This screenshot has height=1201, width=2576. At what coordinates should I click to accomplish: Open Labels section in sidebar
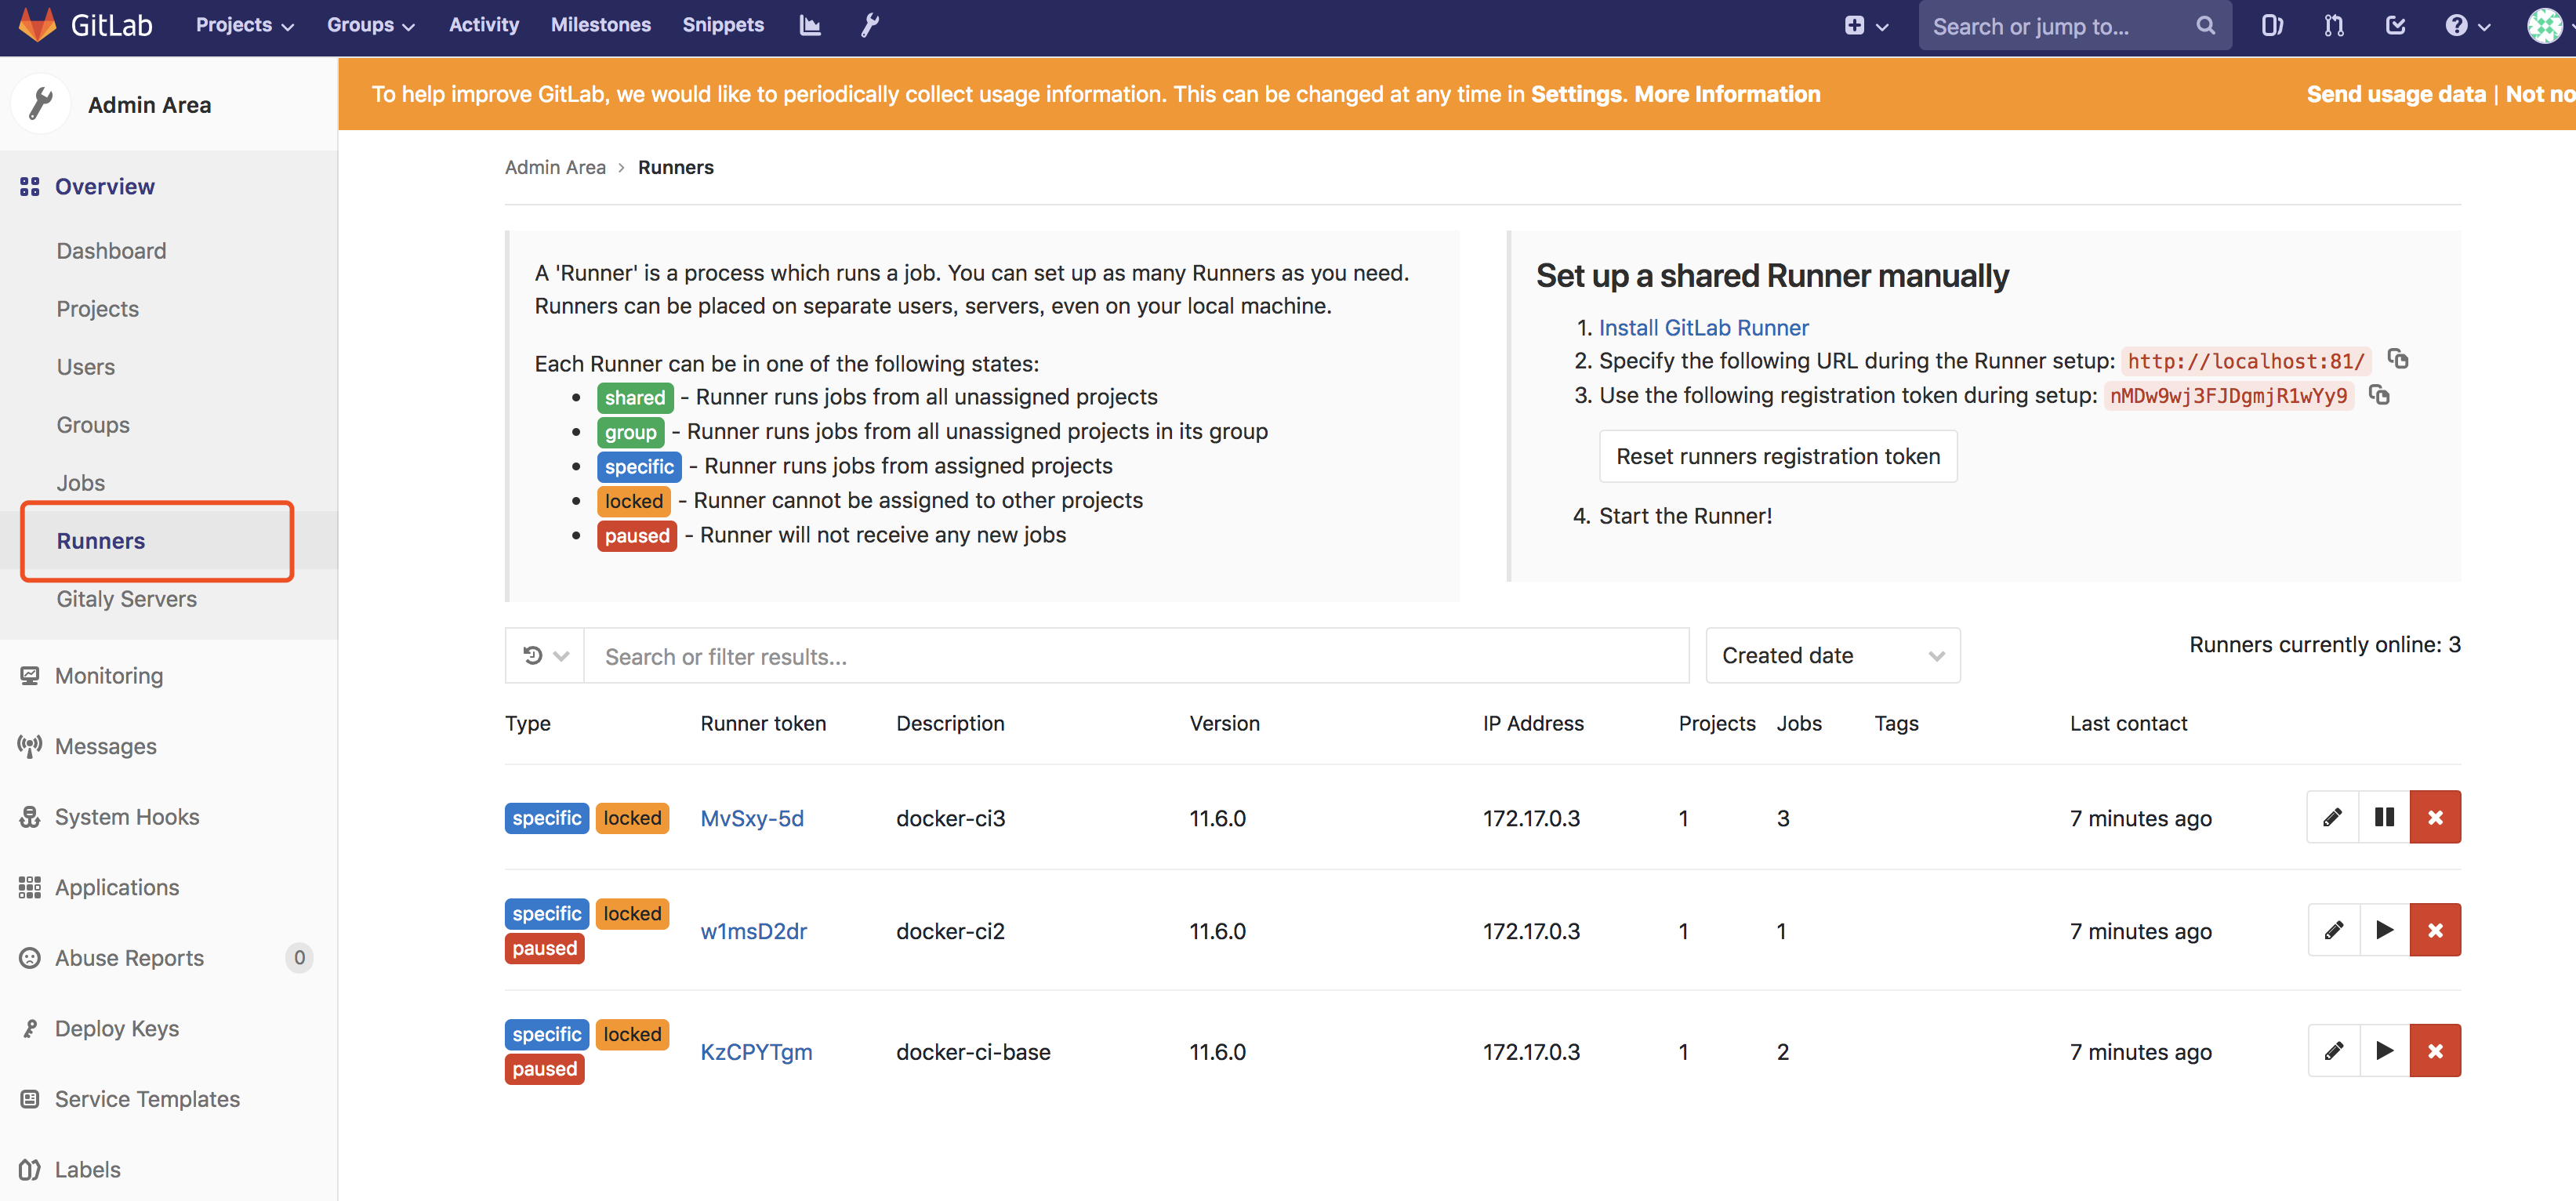click(x=87, y=1168)
